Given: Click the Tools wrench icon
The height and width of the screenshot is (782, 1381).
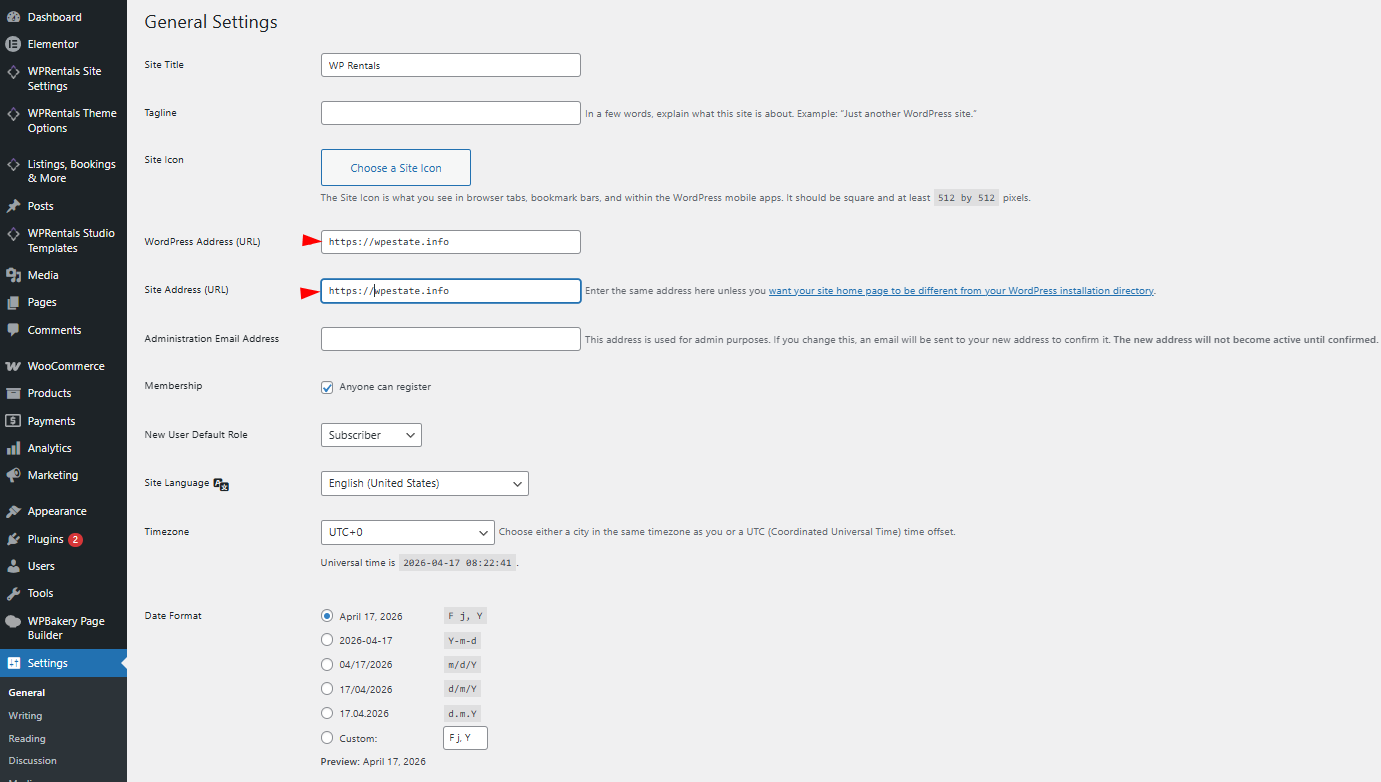Looking at the screenshot, I should pos(13,593).
